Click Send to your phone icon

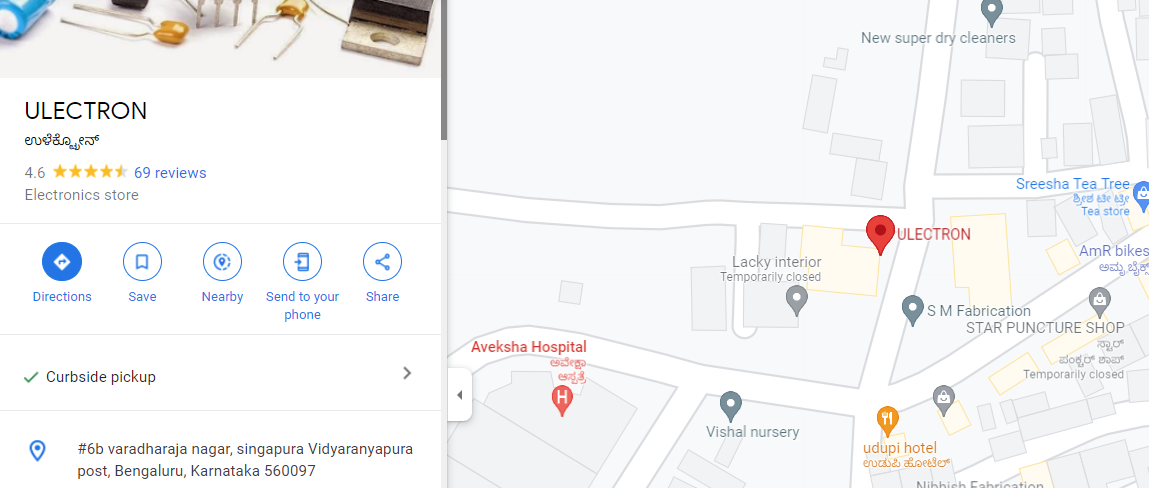pos(303,262)
